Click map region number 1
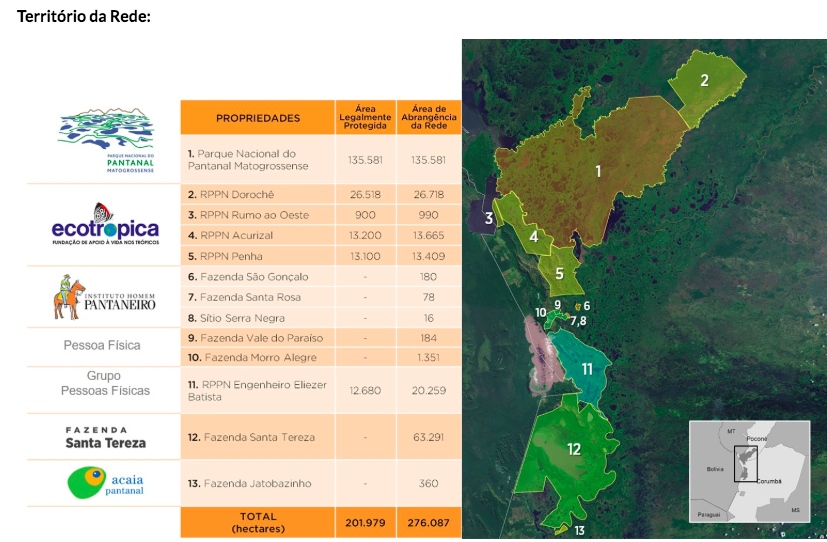This screenshot has width=827, height=542. [x=598, y=171]
